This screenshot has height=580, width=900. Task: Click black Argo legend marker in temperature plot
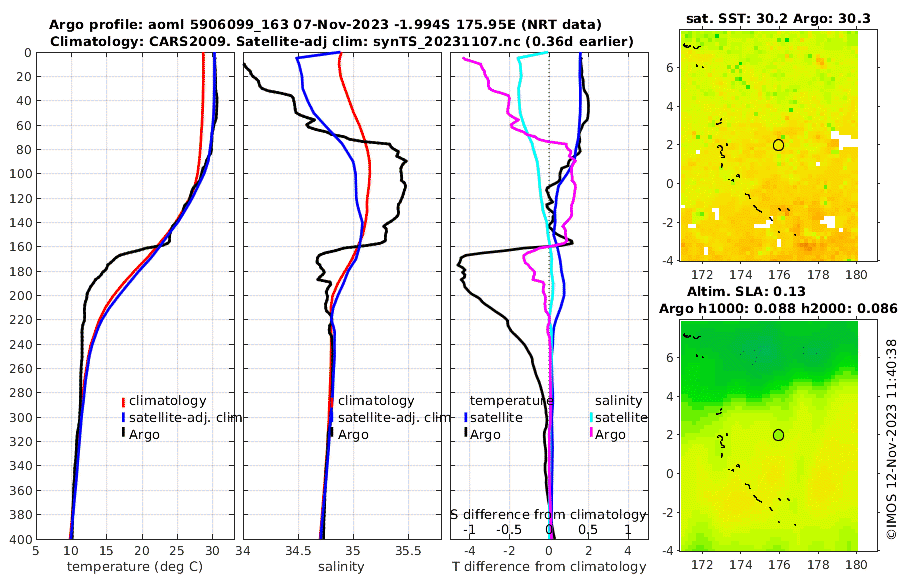click(123, 434)
